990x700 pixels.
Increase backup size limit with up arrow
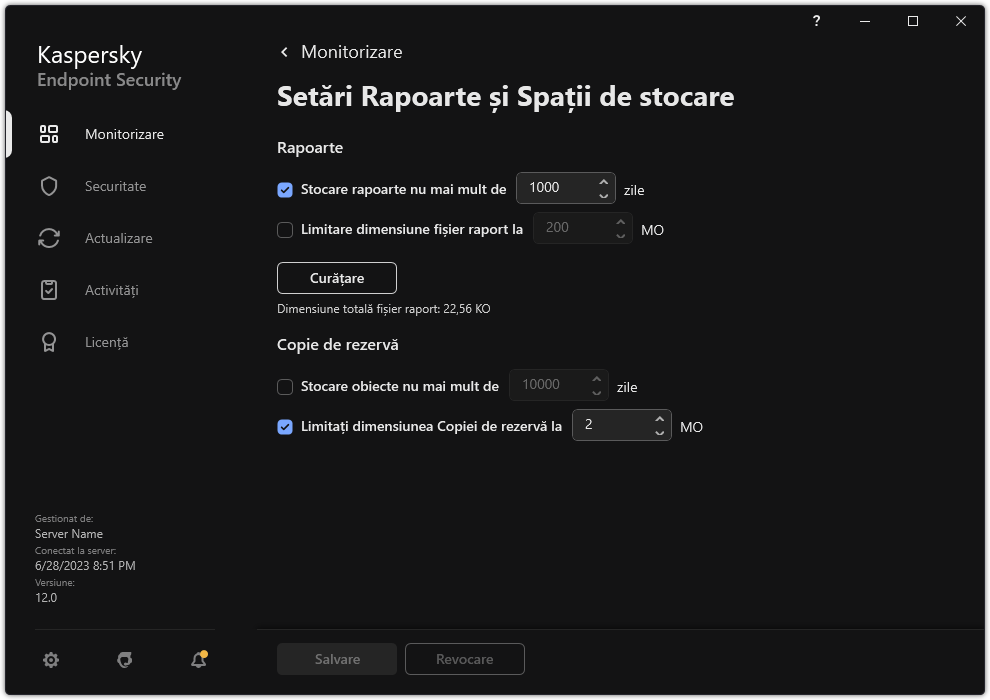659,418
